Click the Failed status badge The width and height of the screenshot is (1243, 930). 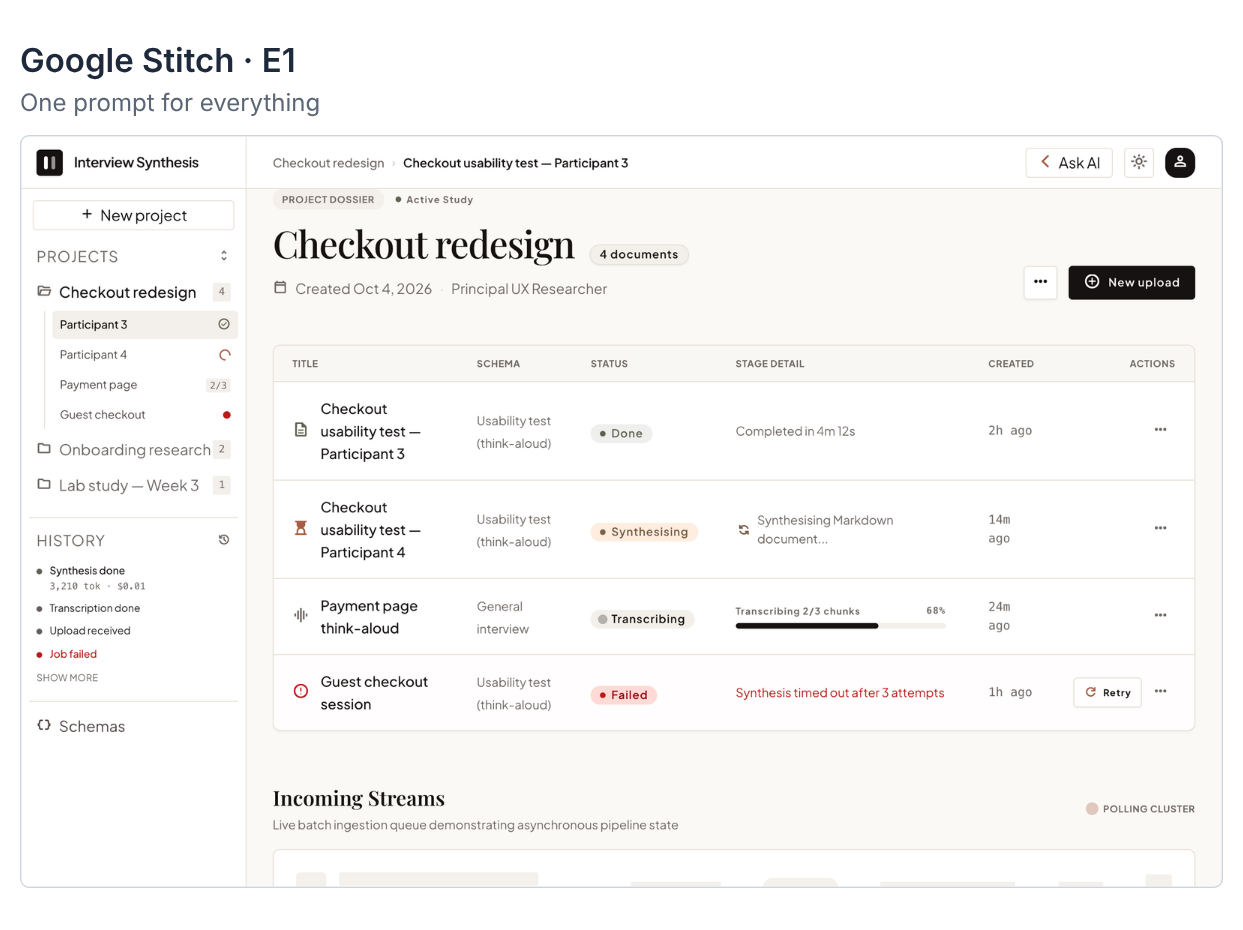click(623, 695)
